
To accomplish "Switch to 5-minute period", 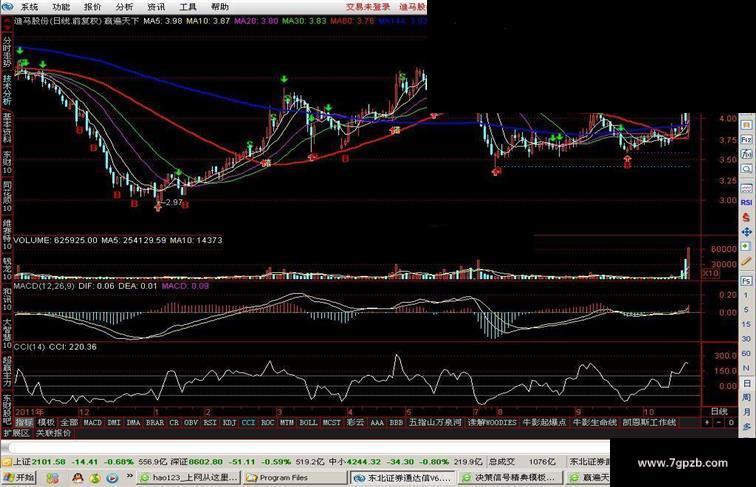I will pos(746,310).
